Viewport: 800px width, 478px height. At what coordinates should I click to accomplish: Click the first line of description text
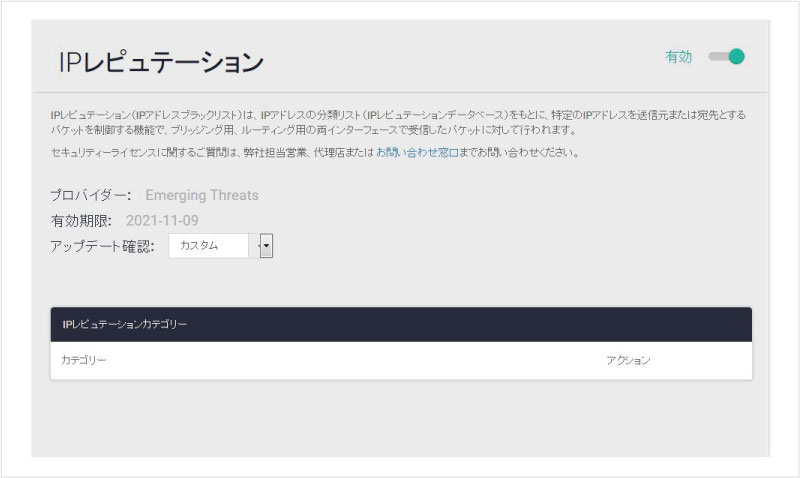(398, 116)
